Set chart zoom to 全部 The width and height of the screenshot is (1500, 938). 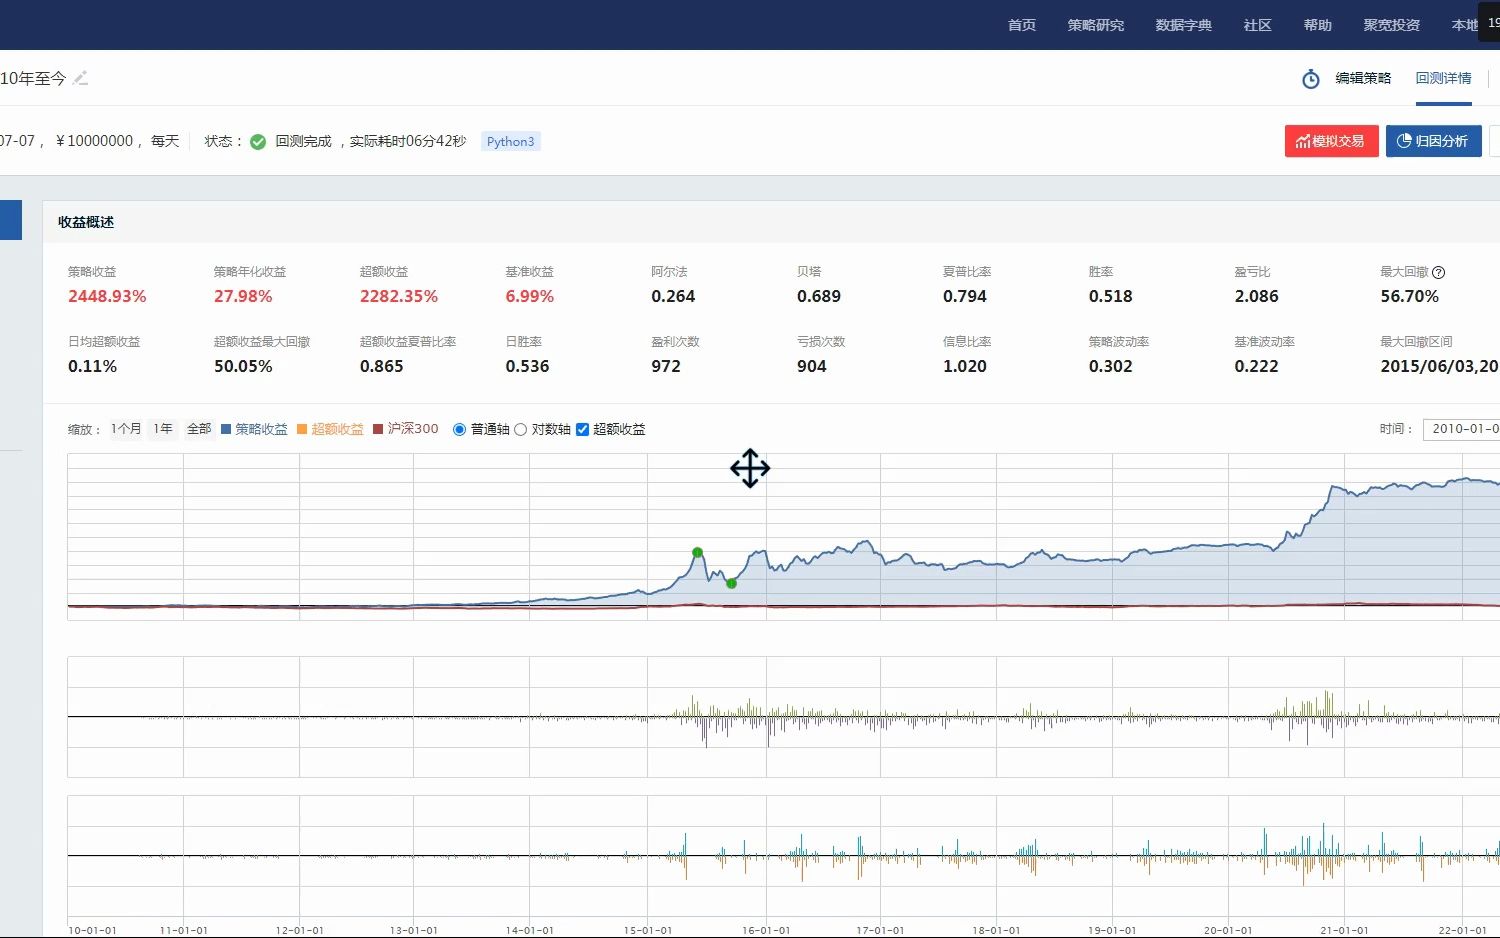click(x=199, y=429)
